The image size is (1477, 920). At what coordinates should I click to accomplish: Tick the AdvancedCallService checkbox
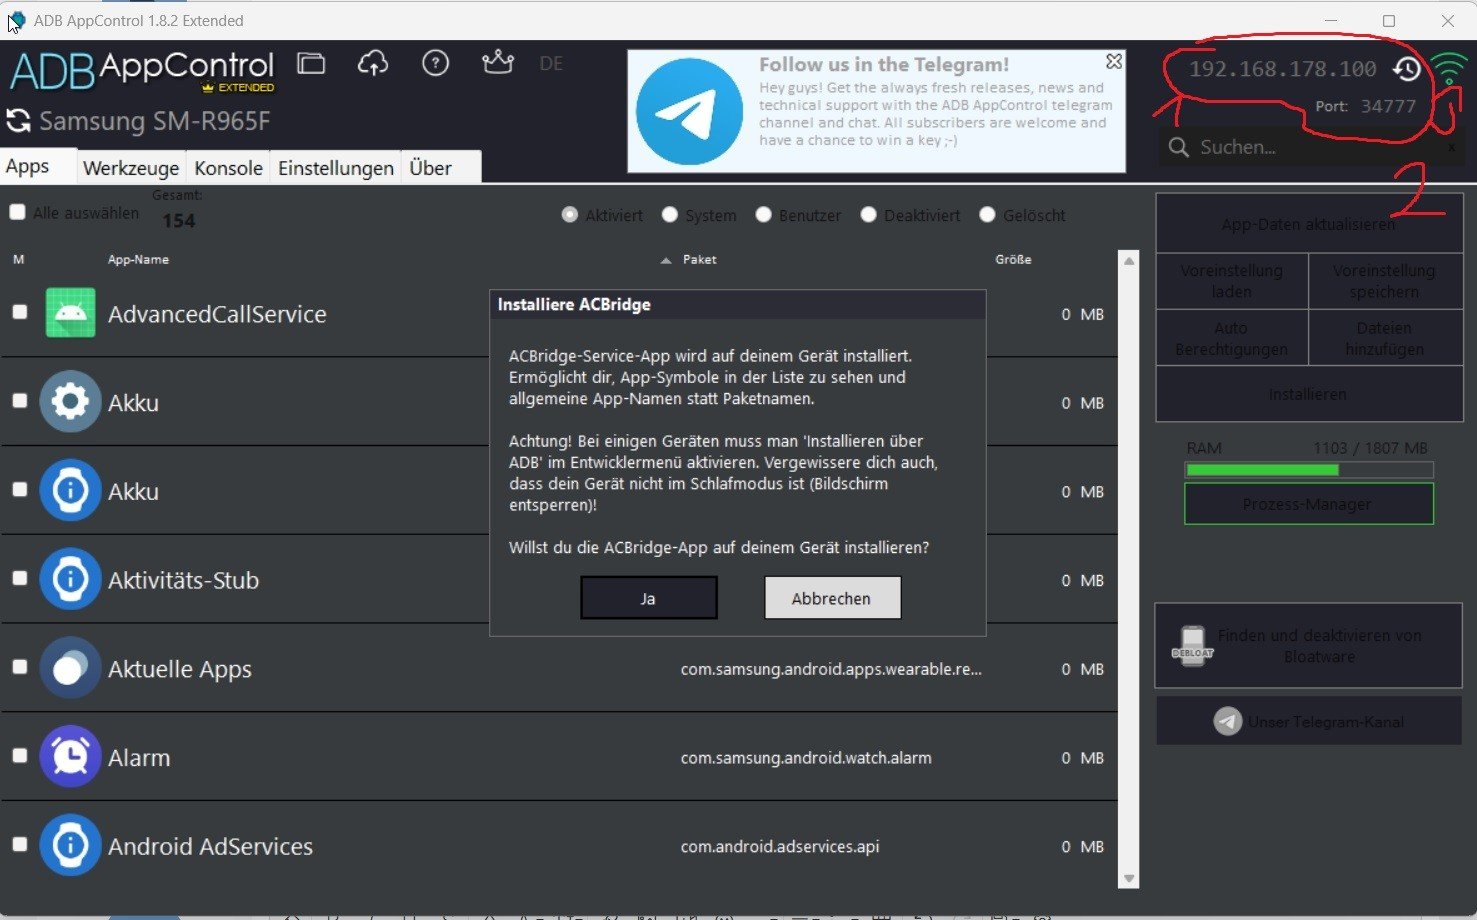(19, 313)
